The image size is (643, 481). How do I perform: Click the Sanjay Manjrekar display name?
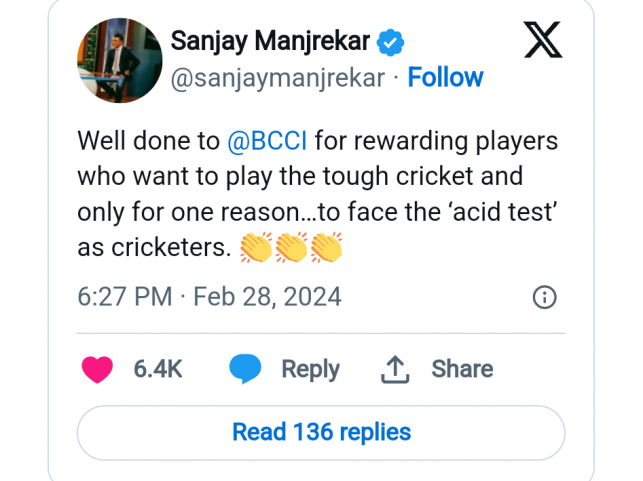pyautogui.click(x=270, y=42)
